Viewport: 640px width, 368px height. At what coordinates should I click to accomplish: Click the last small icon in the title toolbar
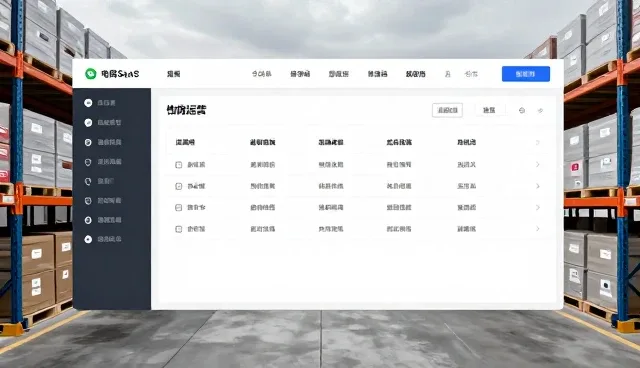[x=540, y=110]
